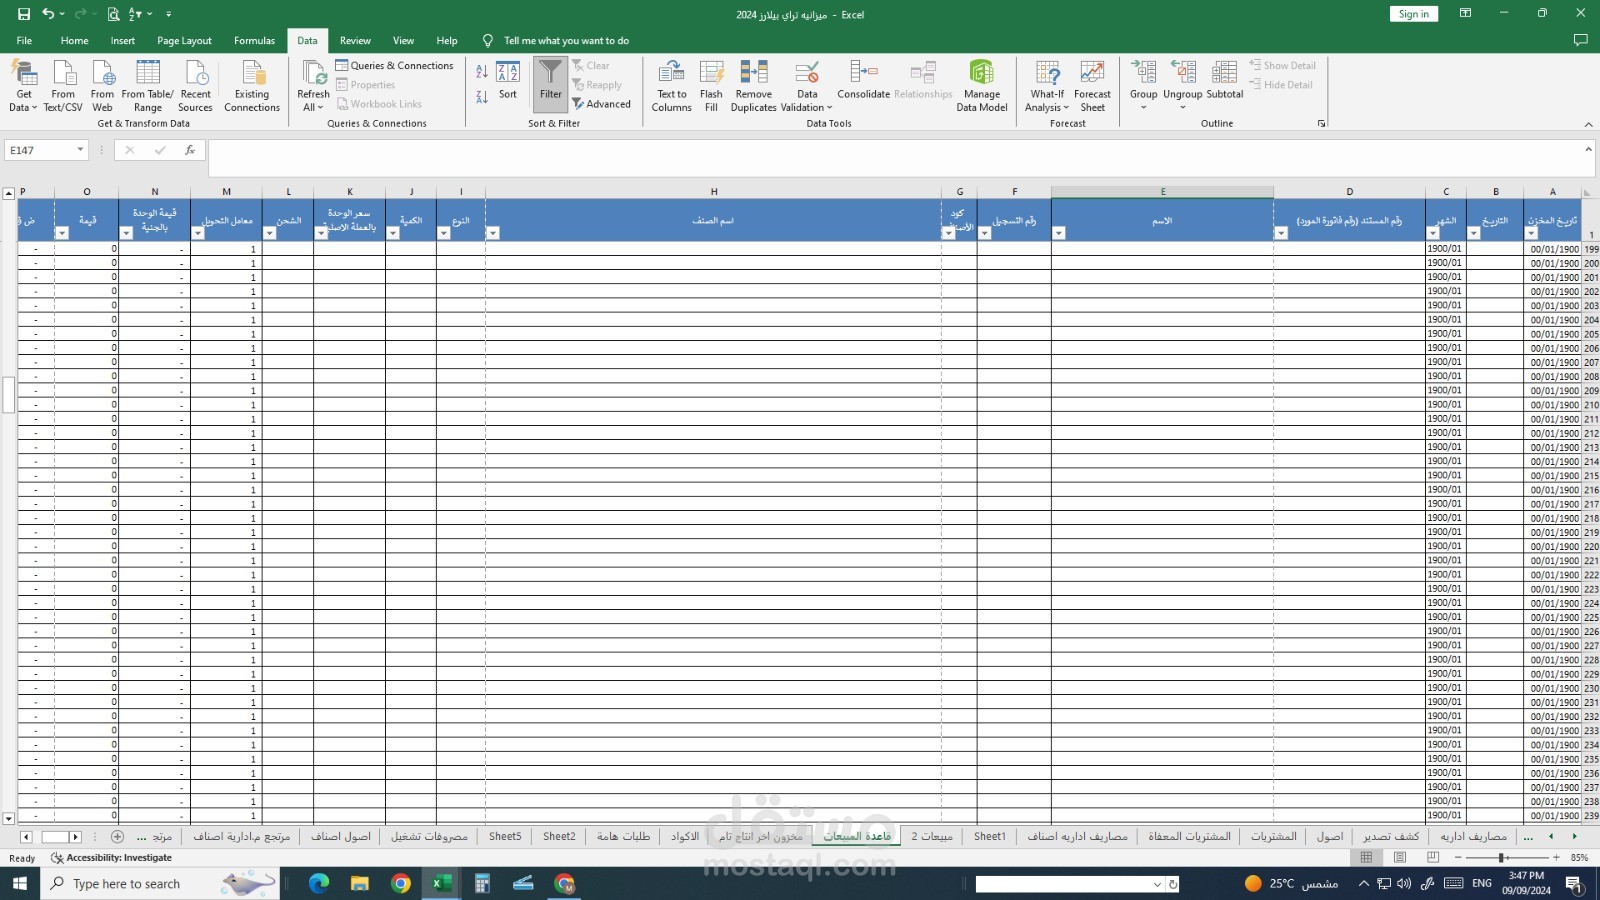Viewport: 1600px width, 900px height.
Task: Open filter dropdown for column E header
Action: (x=1059, y=233)
